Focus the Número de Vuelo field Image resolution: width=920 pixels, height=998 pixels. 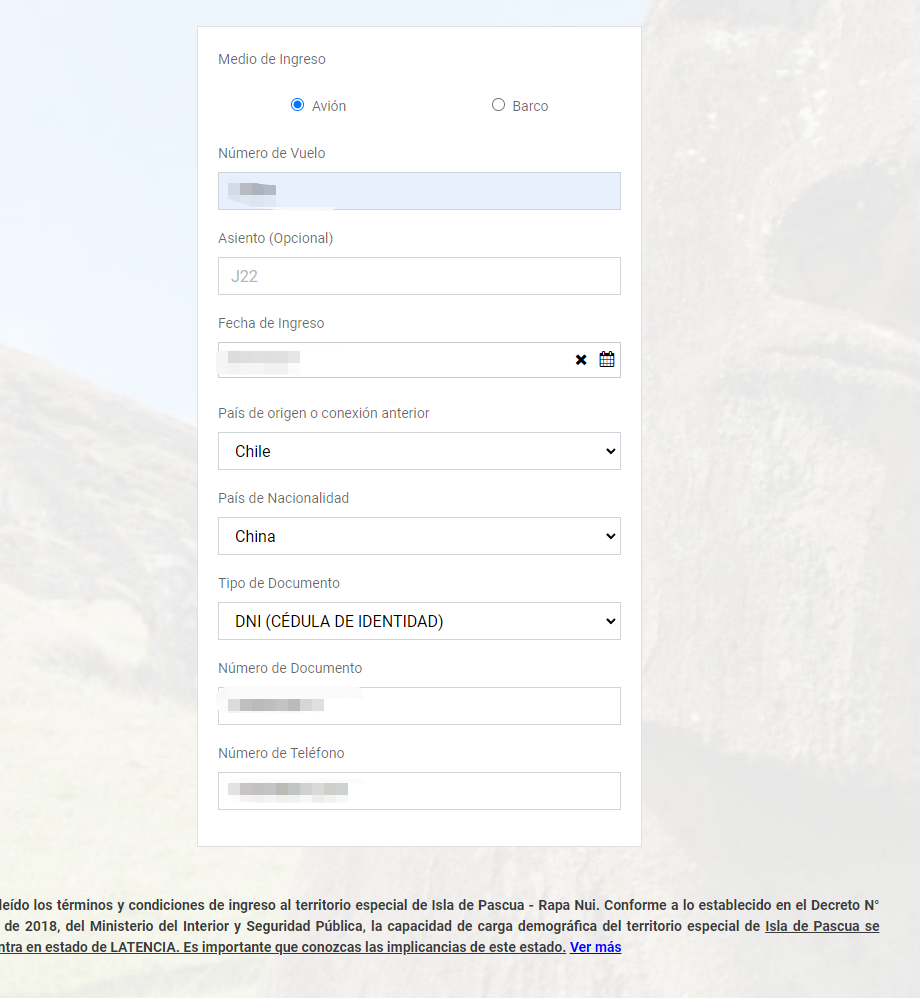(x=419, y=191)
